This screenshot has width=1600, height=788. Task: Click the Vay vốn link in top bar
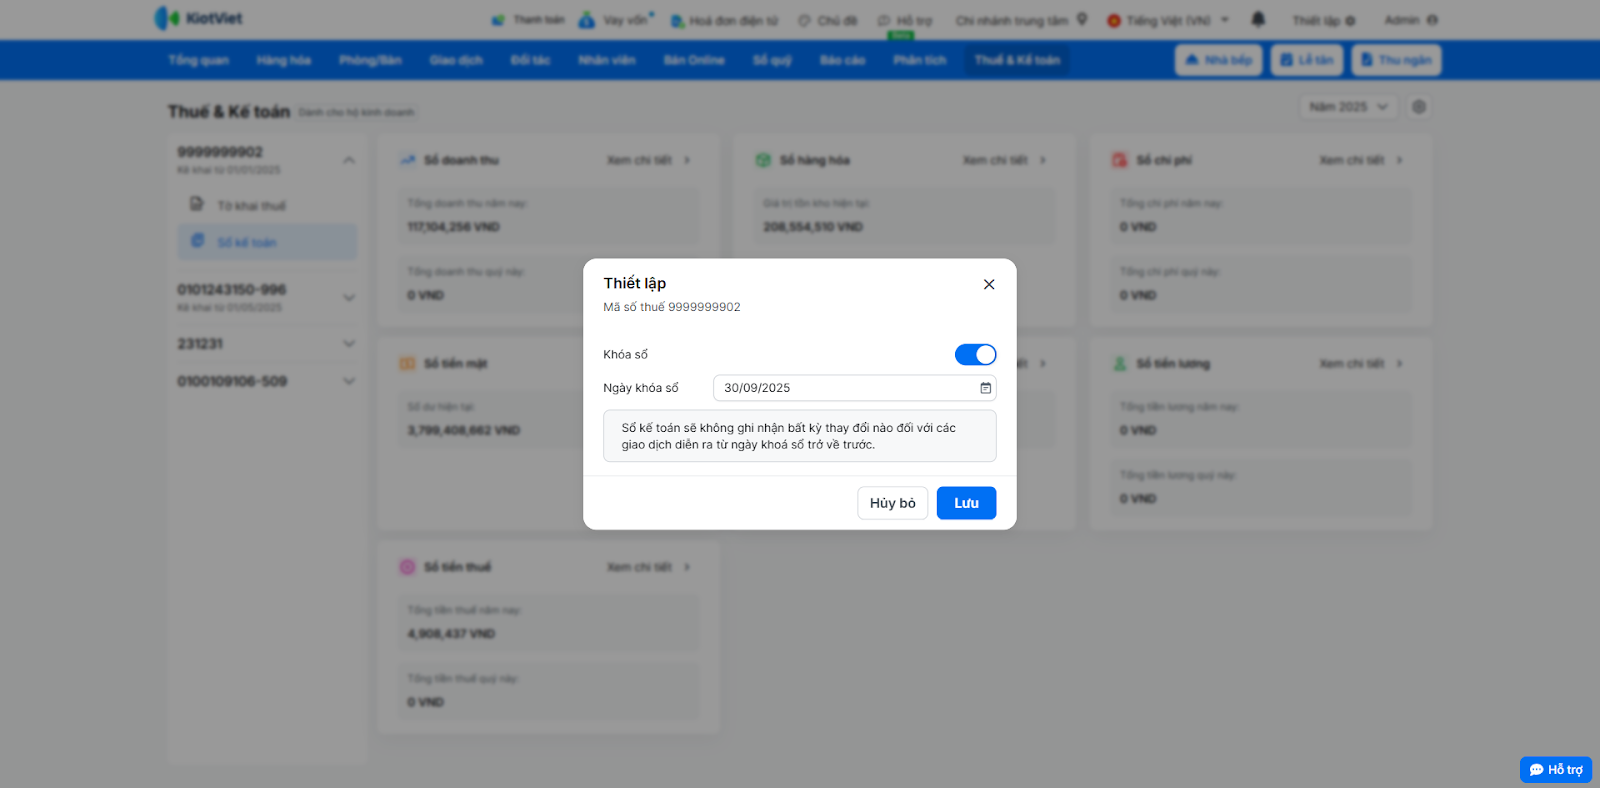[x=617, y=20]
